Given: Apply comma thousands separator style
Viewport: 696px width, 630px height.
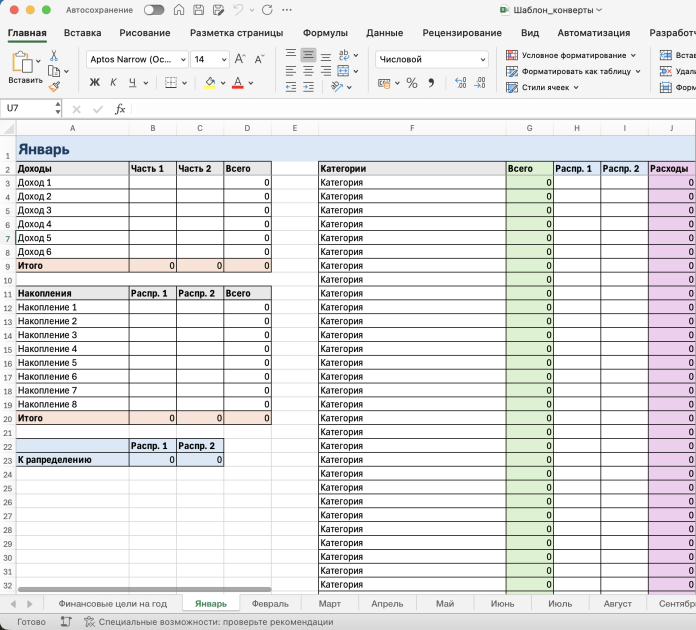Looking at the screenshot, I should (431, 83).
